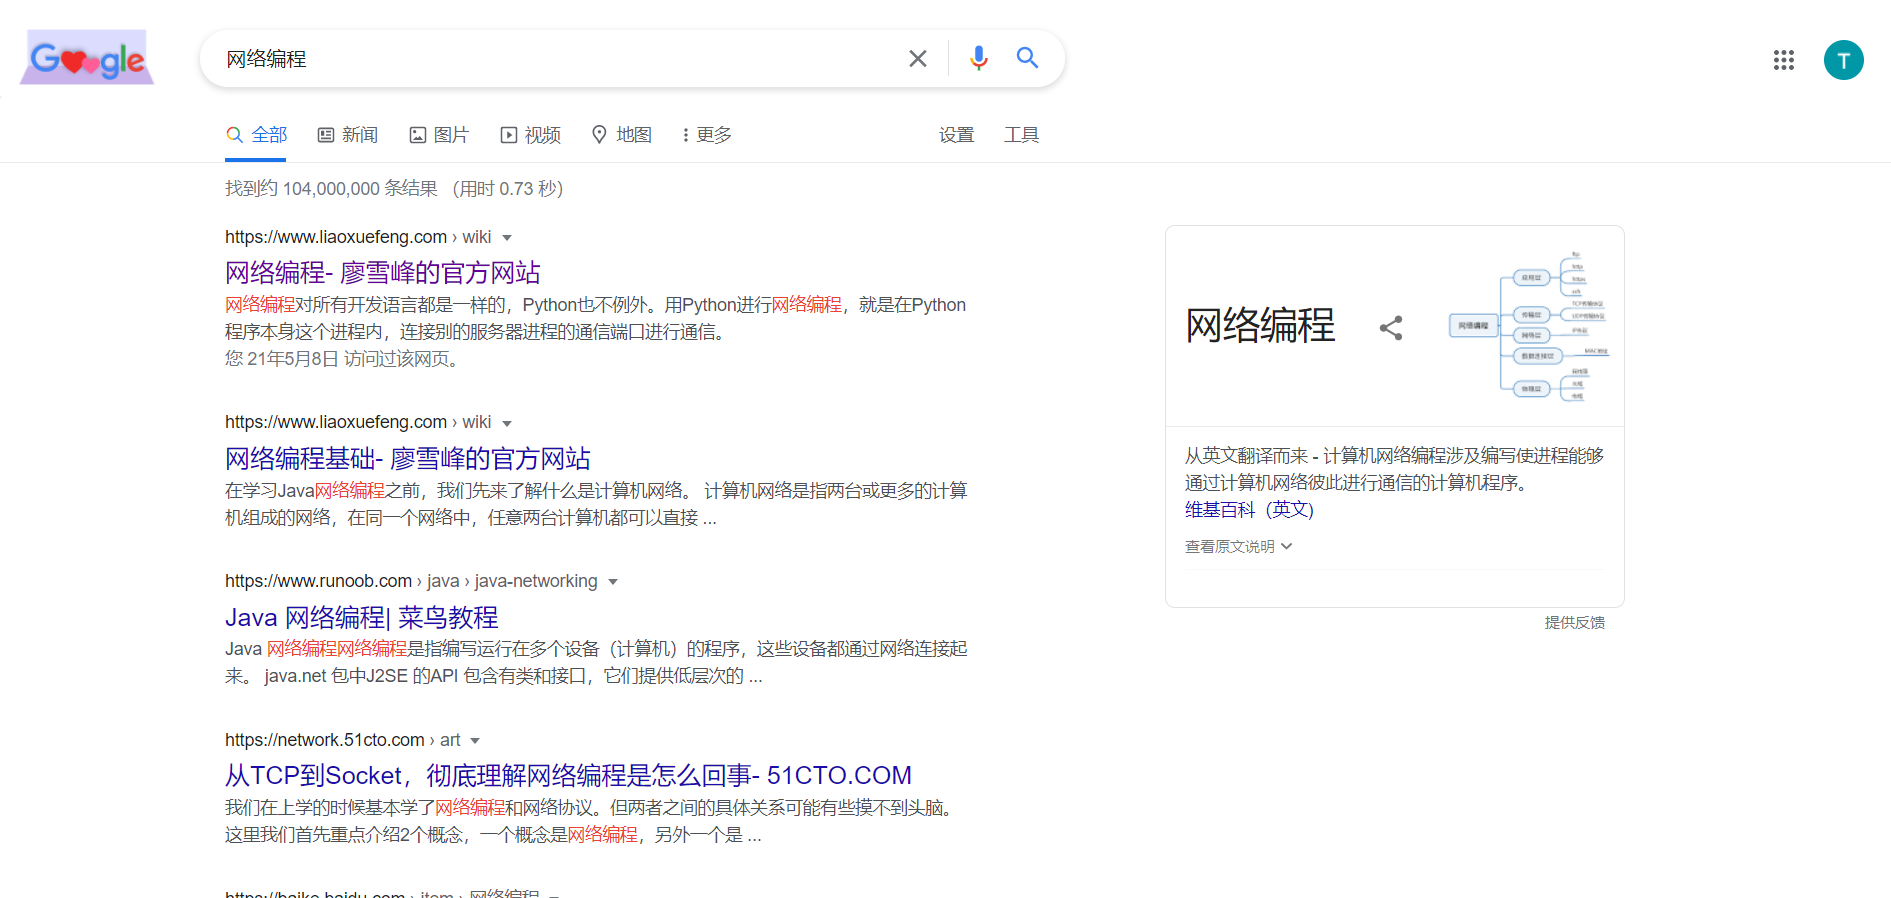
Task: Switch to the 图片 tab
Action: [x=439, y=135]
